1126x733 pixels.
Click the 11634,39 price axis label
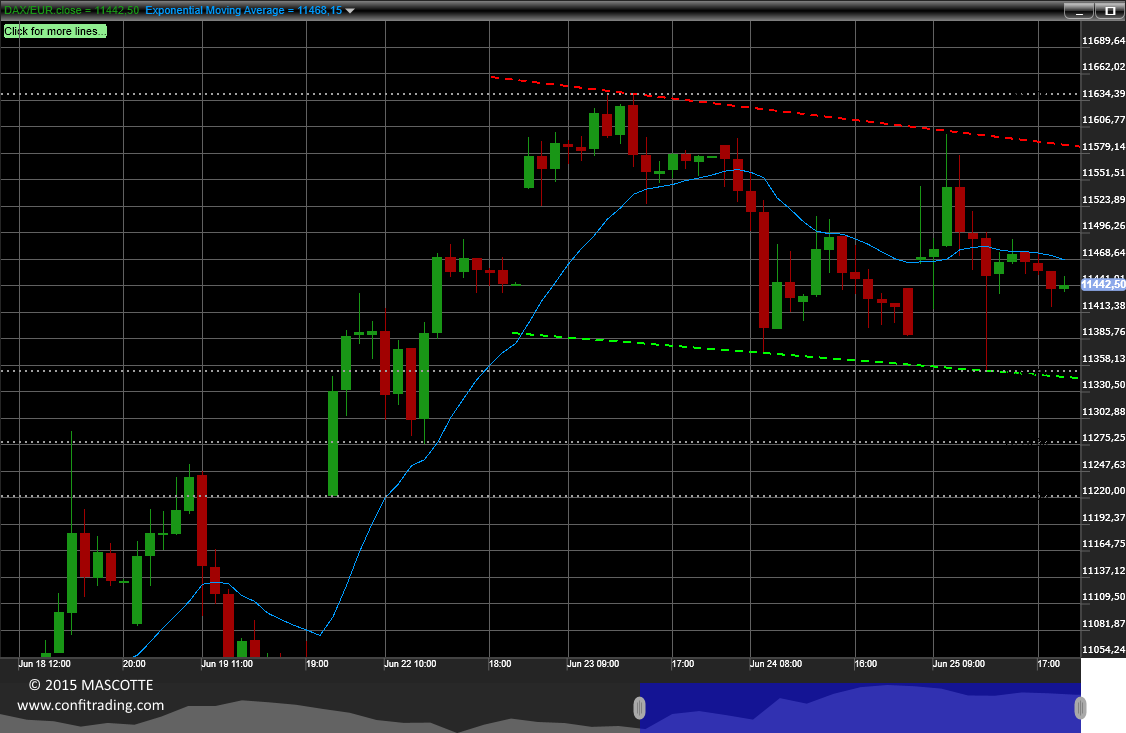coord(1103,93)
